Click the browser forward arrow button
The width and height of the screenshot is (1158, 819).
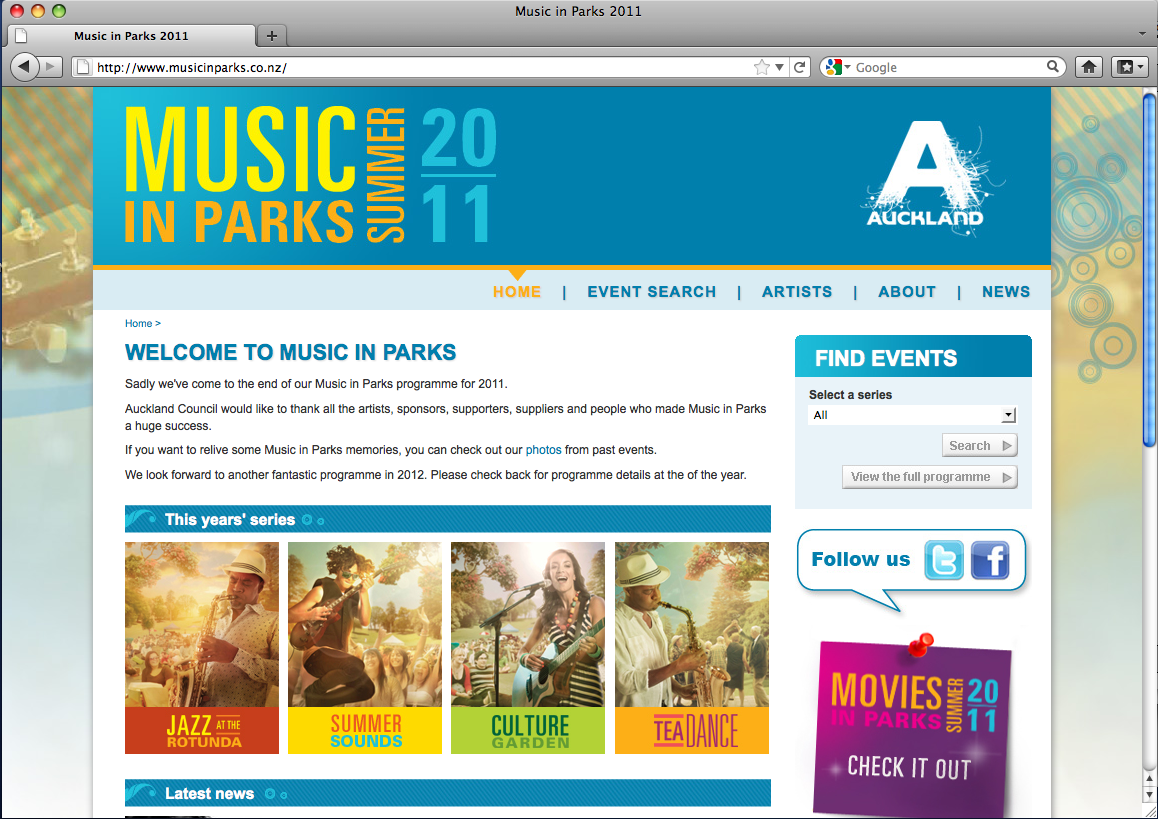(51, 67)
